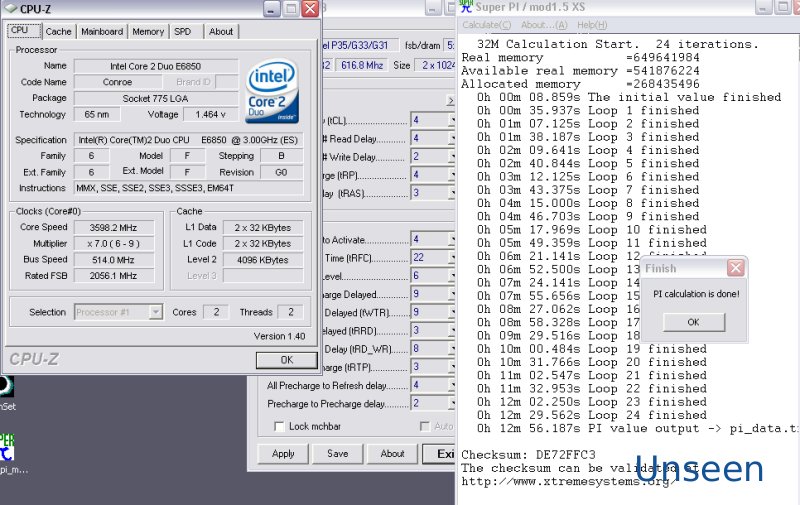Open the tWTR value dropdown
Screen dimensions: 800x505
452,312
